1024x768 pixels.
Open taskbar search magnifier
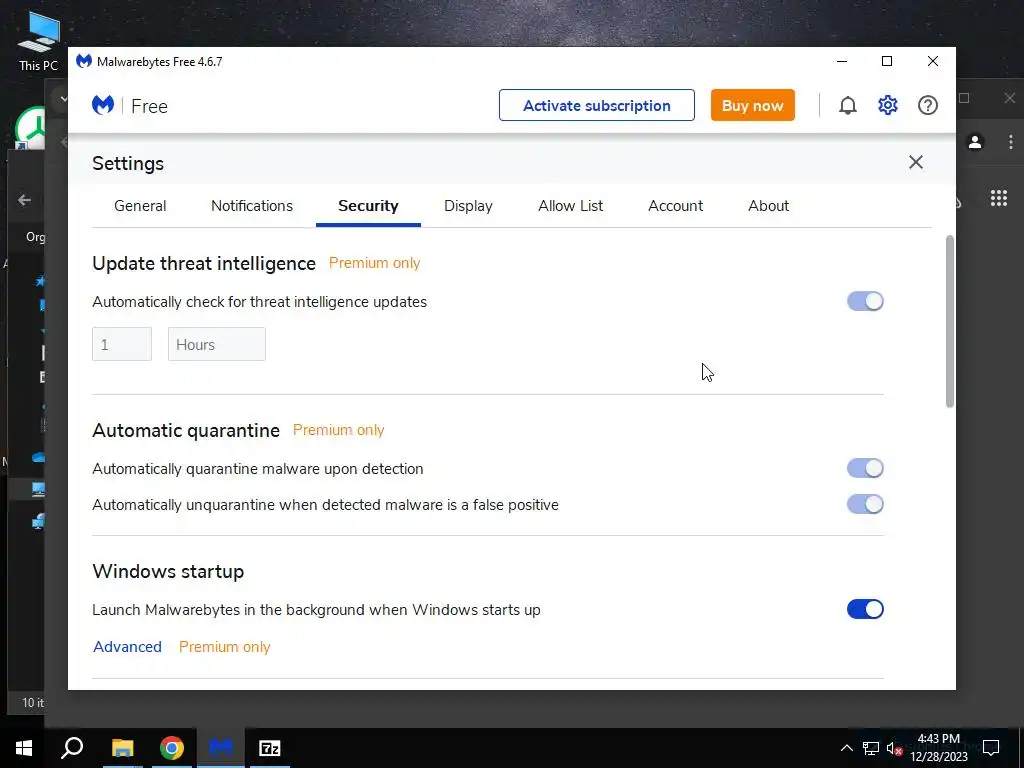click(72, 748)
